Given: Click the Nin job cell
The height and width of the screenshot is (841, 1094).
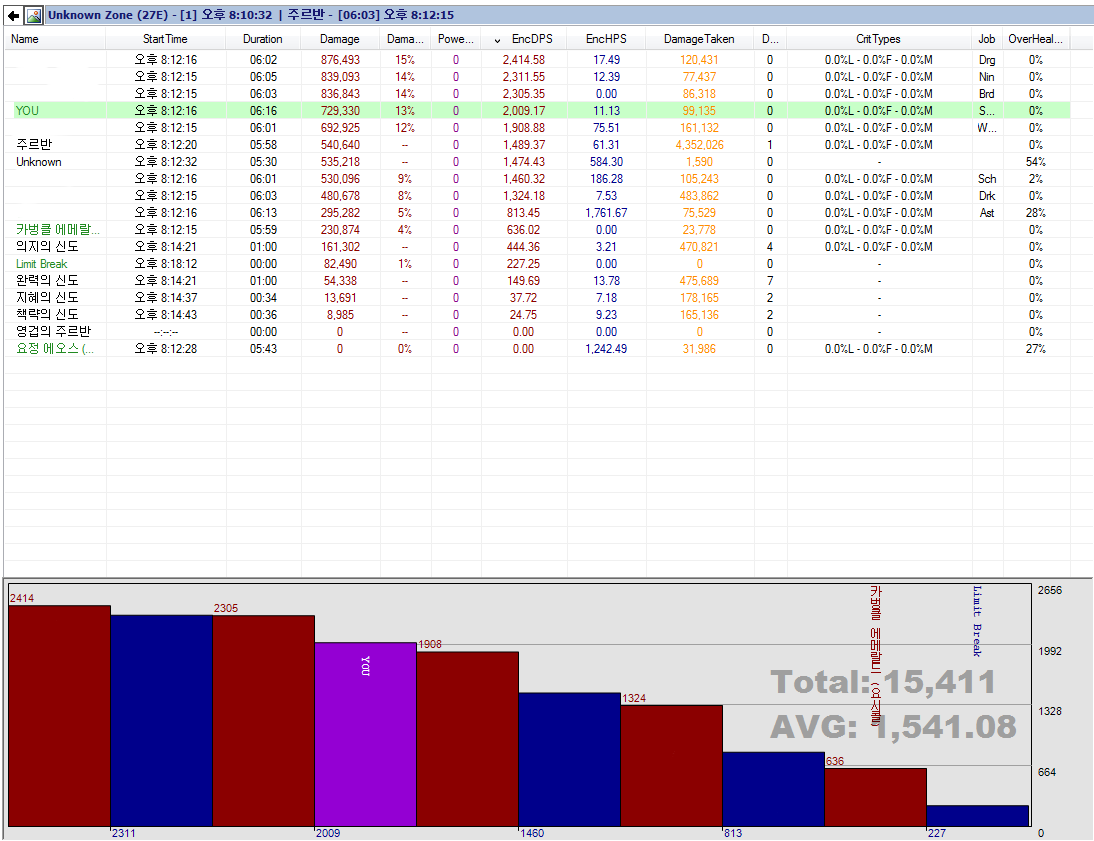Looking at the screenshot, I should point(986,77).
